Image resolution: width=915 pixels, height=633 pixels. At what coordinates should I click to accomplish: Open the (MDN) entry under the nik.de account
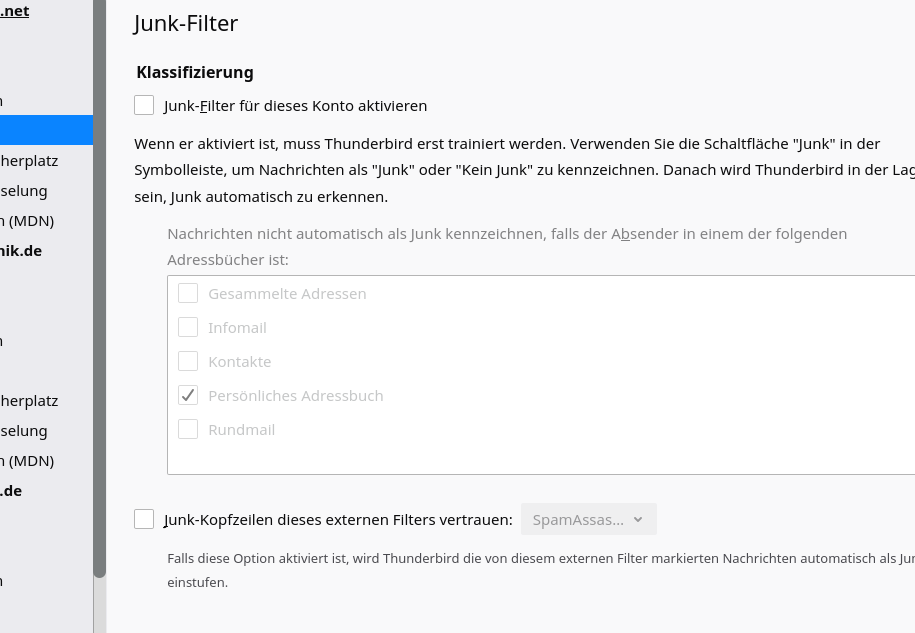(28, 461)
